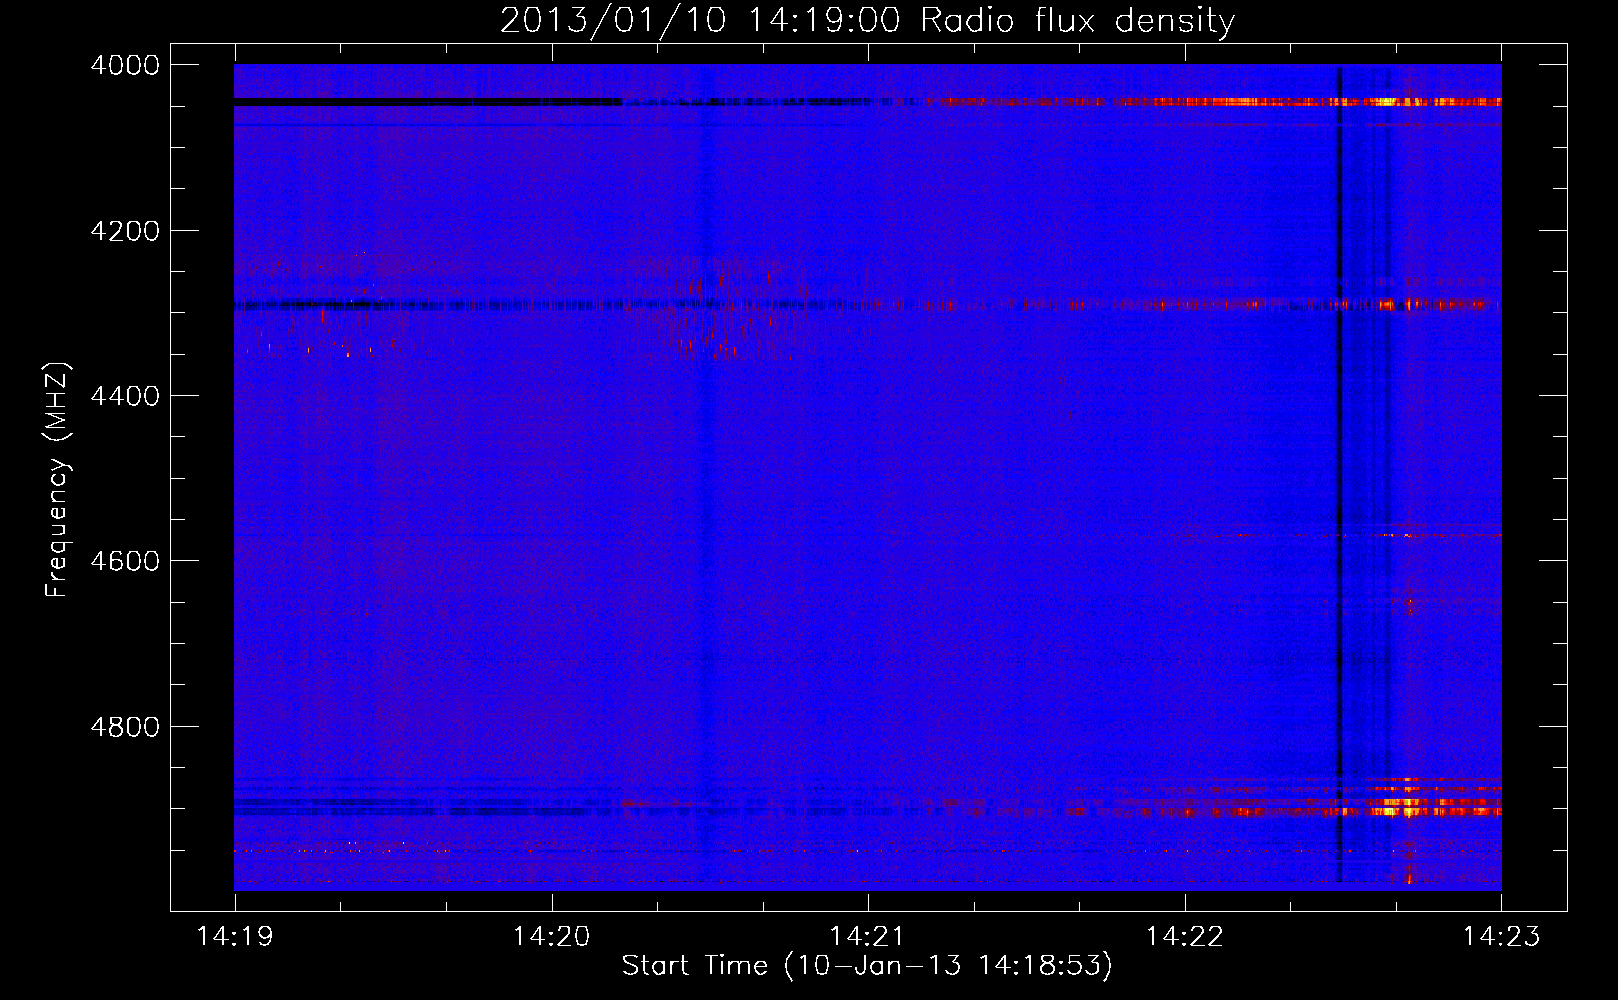The width and height of the screenshot is (1618, 1000).
Task: Click the 14:20 time tick label
Action: 552,936
